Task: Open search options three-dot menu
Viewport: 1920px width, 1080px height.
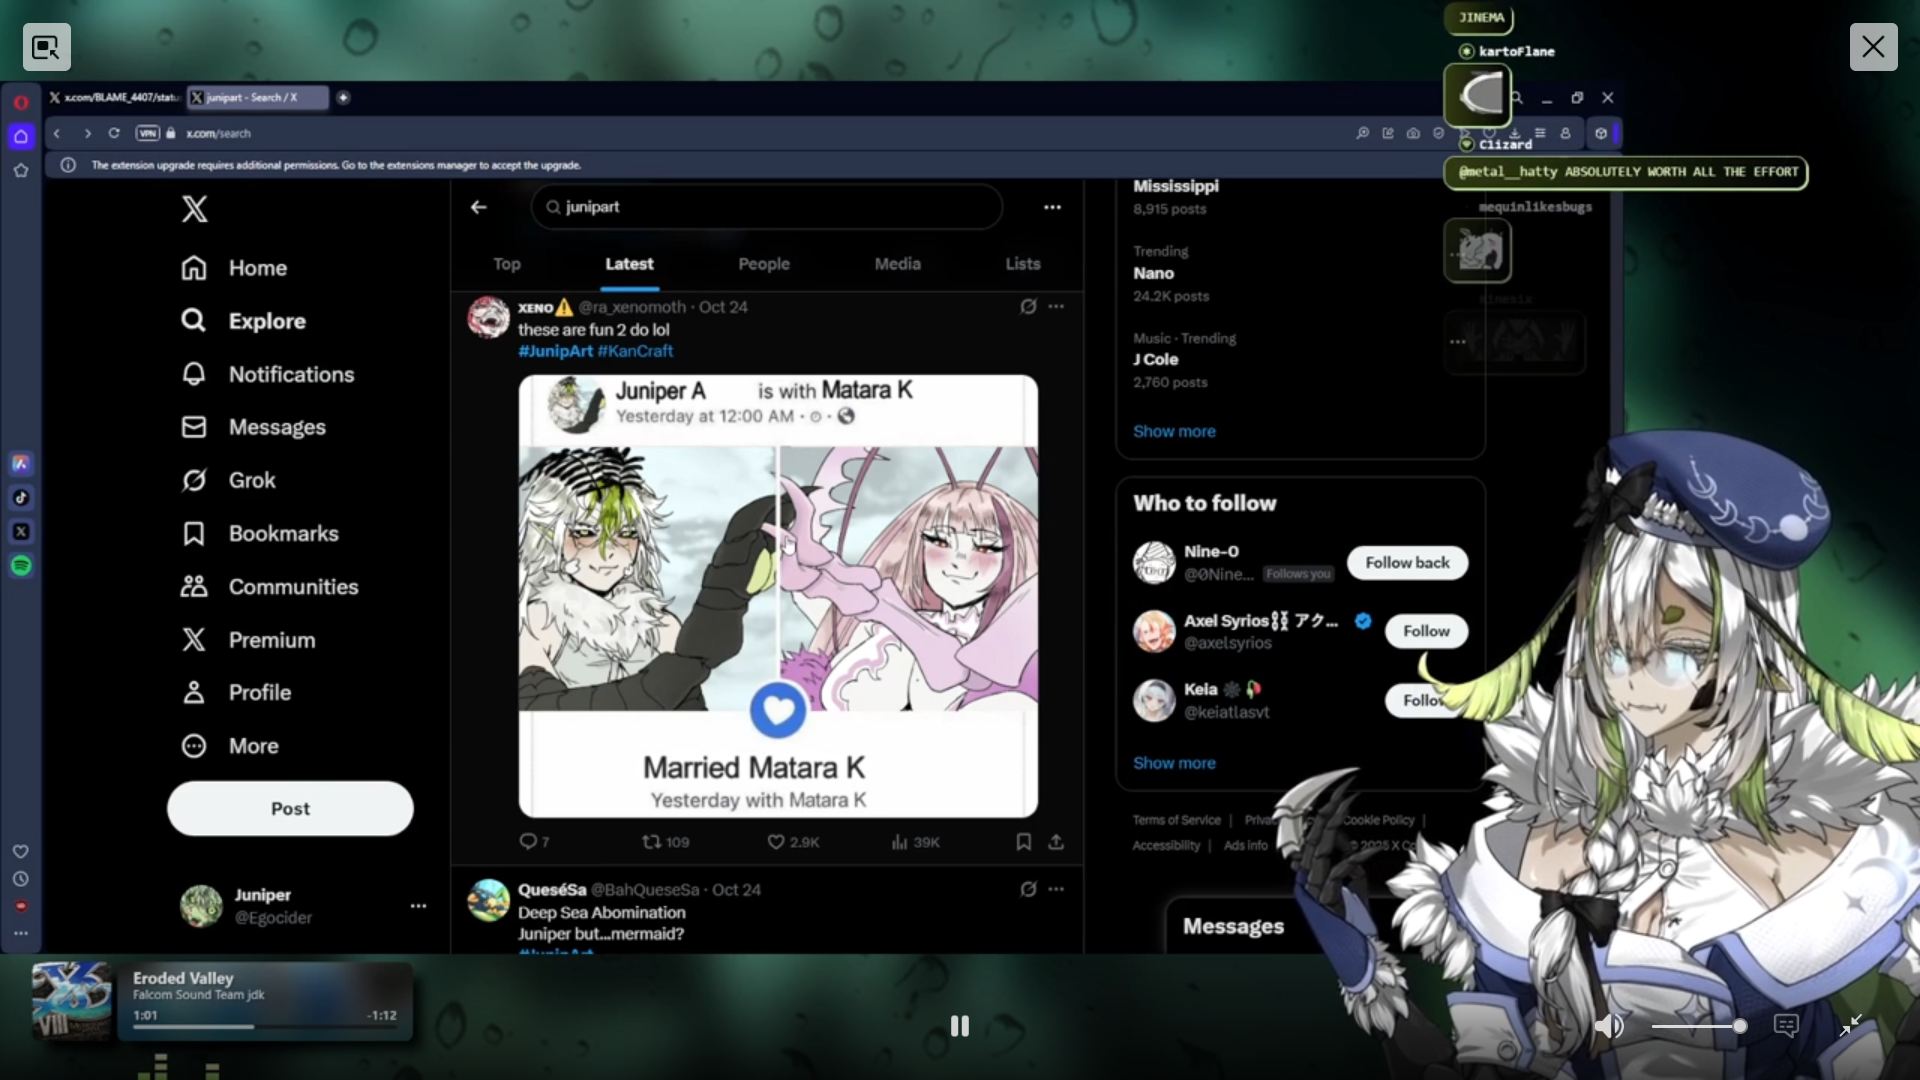Action: point(1052,207)
